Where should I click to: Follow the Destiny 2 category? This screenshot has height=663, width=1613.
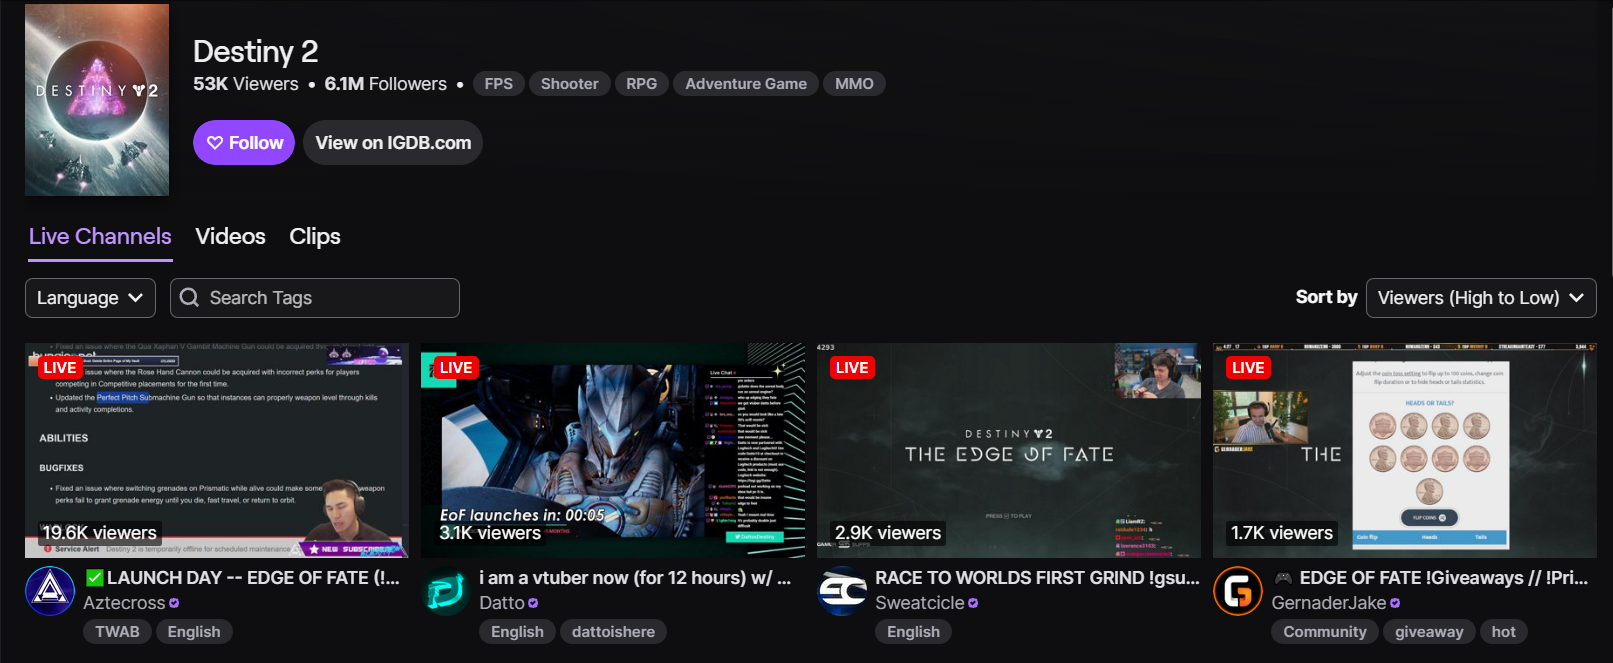pyautogui.click(x=244, y=143)
